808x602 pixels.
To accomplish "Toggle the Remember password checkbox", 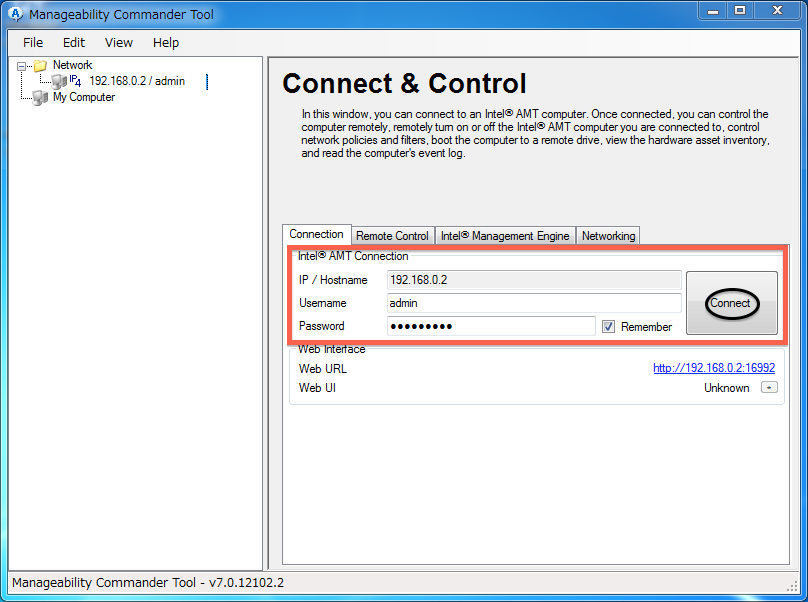I will 608,327.
